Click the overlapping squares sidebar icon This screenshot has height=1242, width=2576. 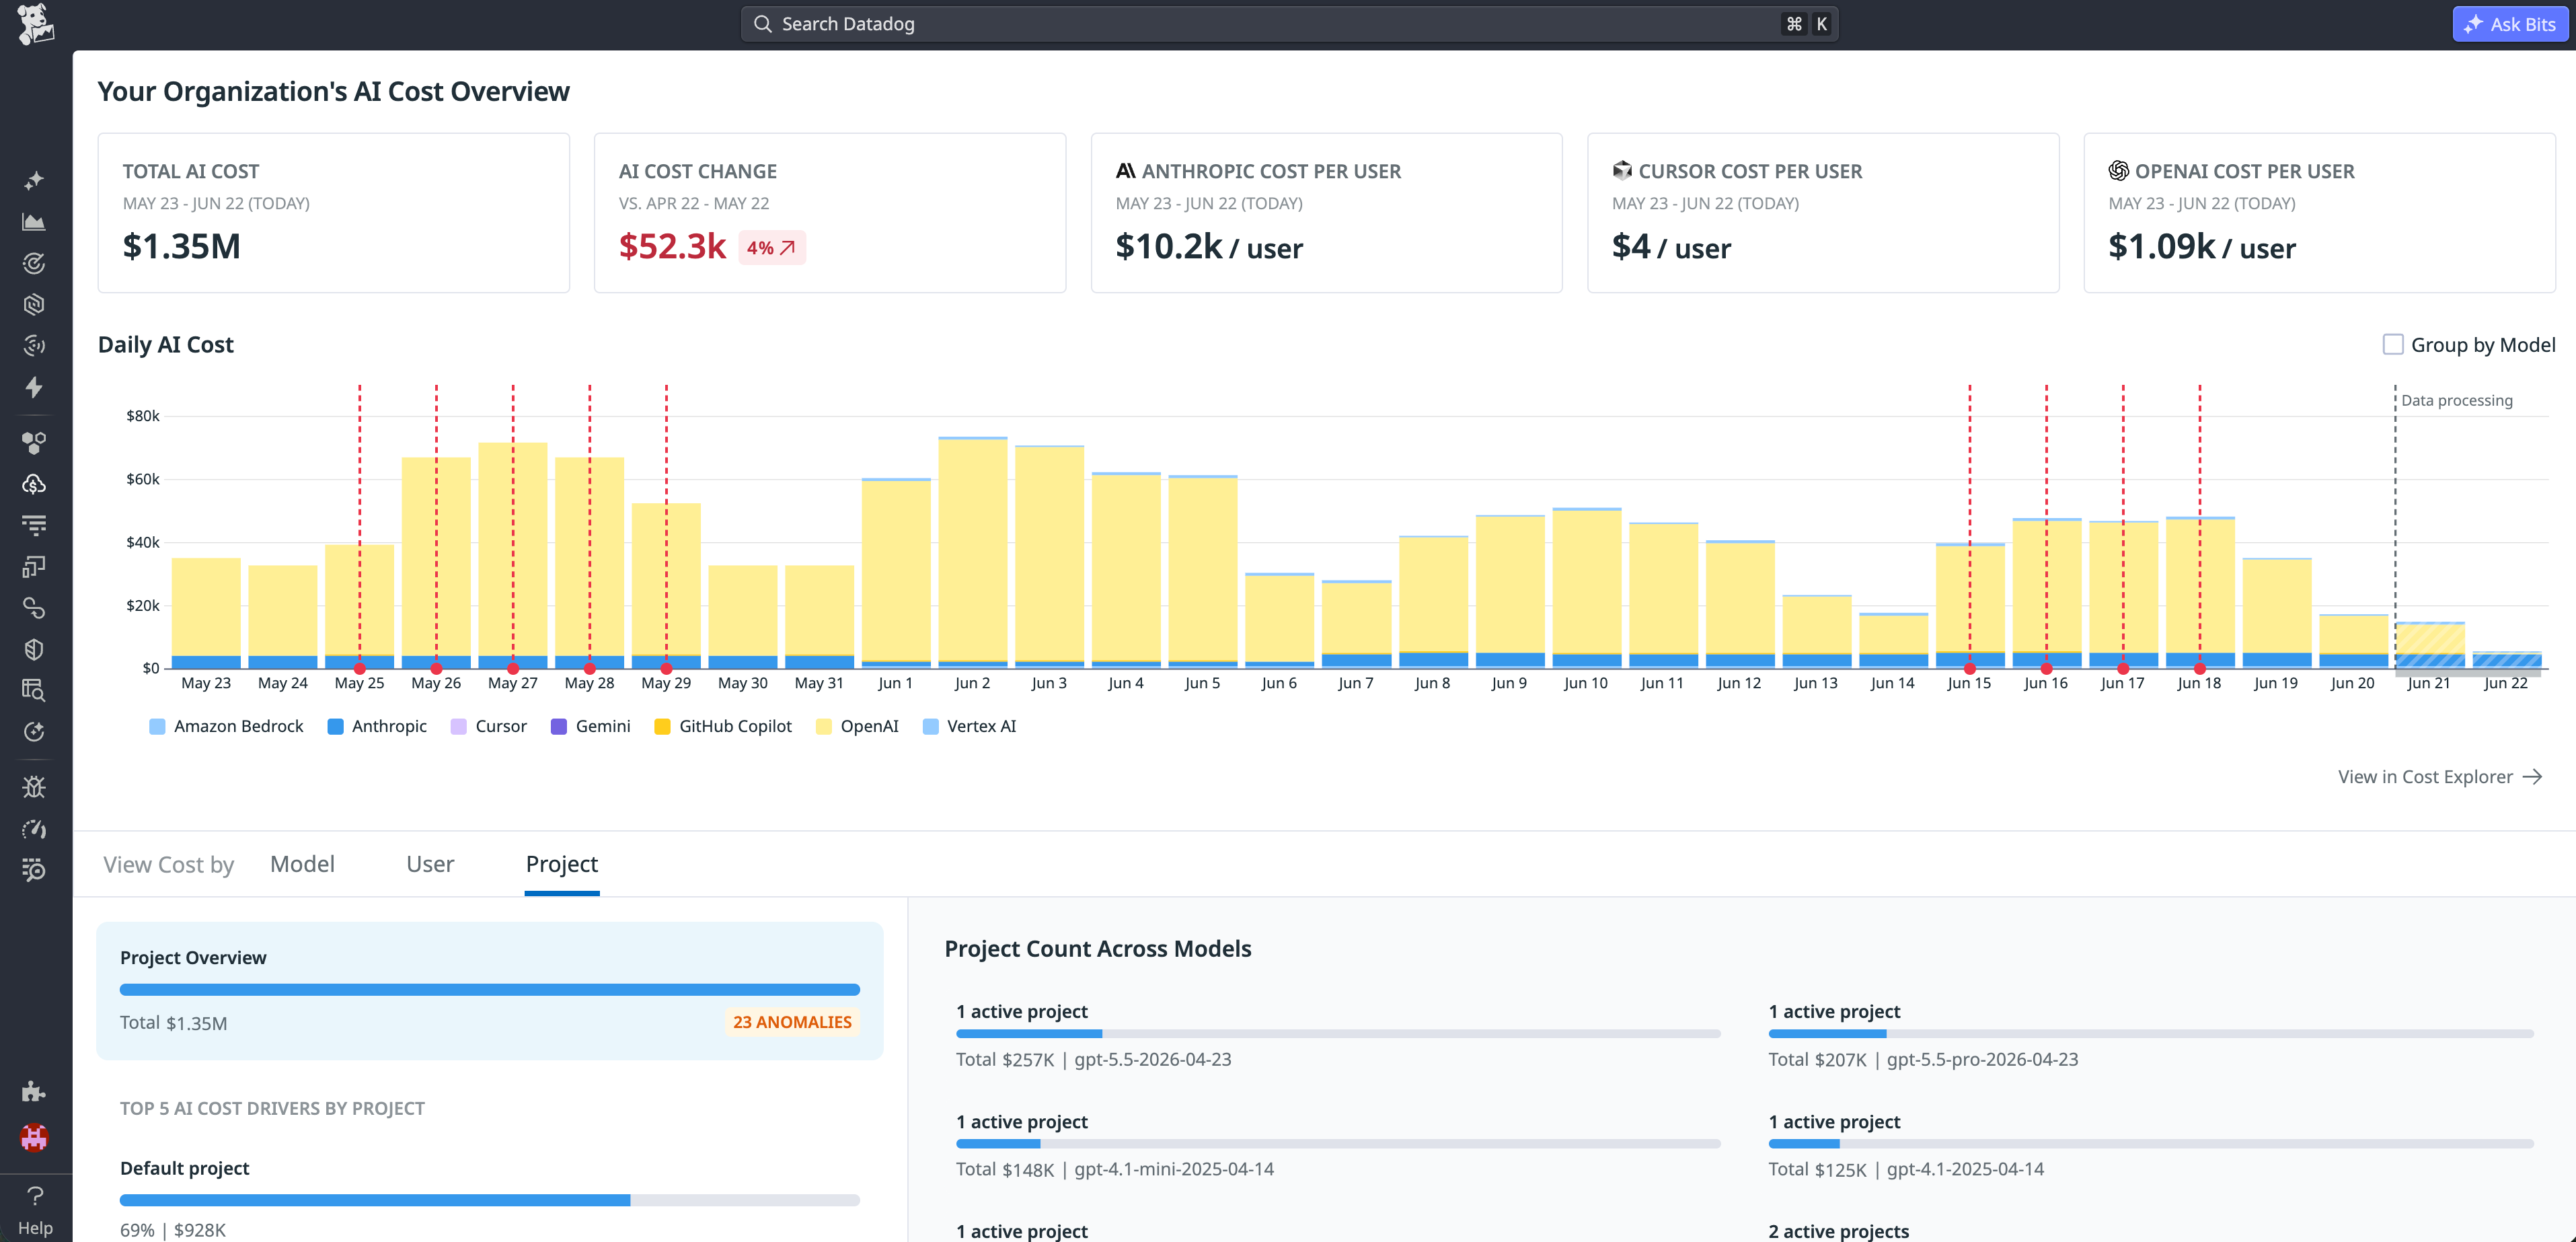pos(34,566)
